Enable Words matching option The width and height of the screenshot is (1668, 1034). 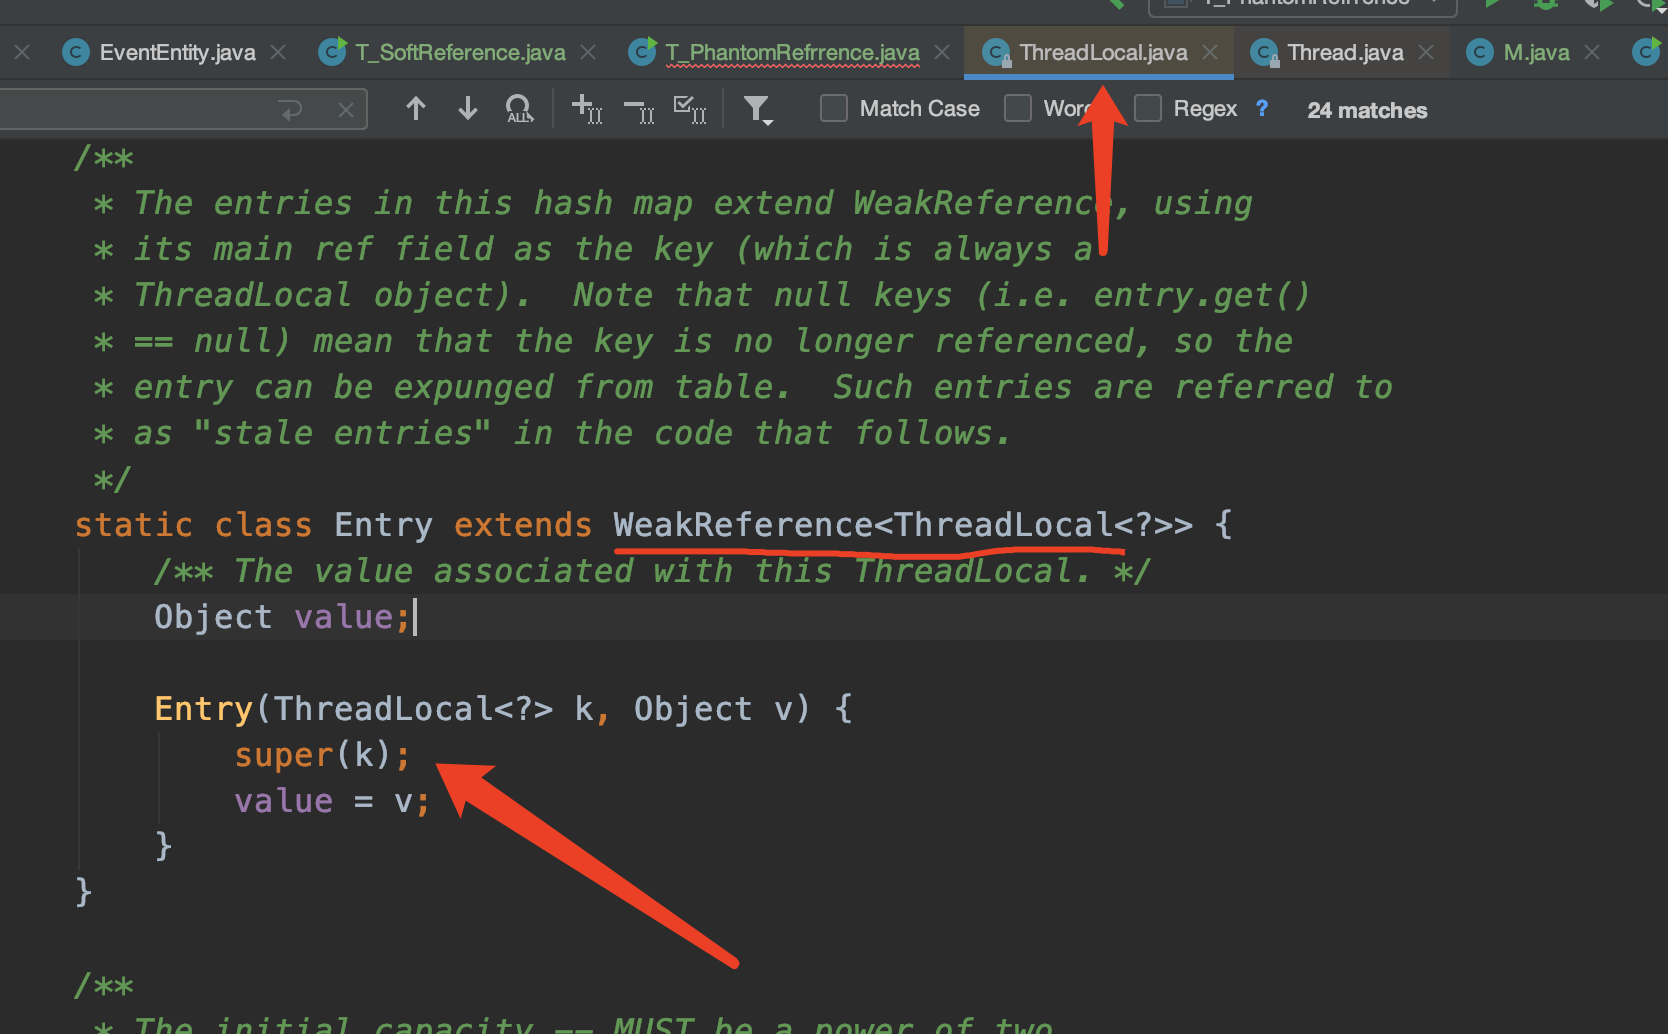click(x=1018, y=108)
